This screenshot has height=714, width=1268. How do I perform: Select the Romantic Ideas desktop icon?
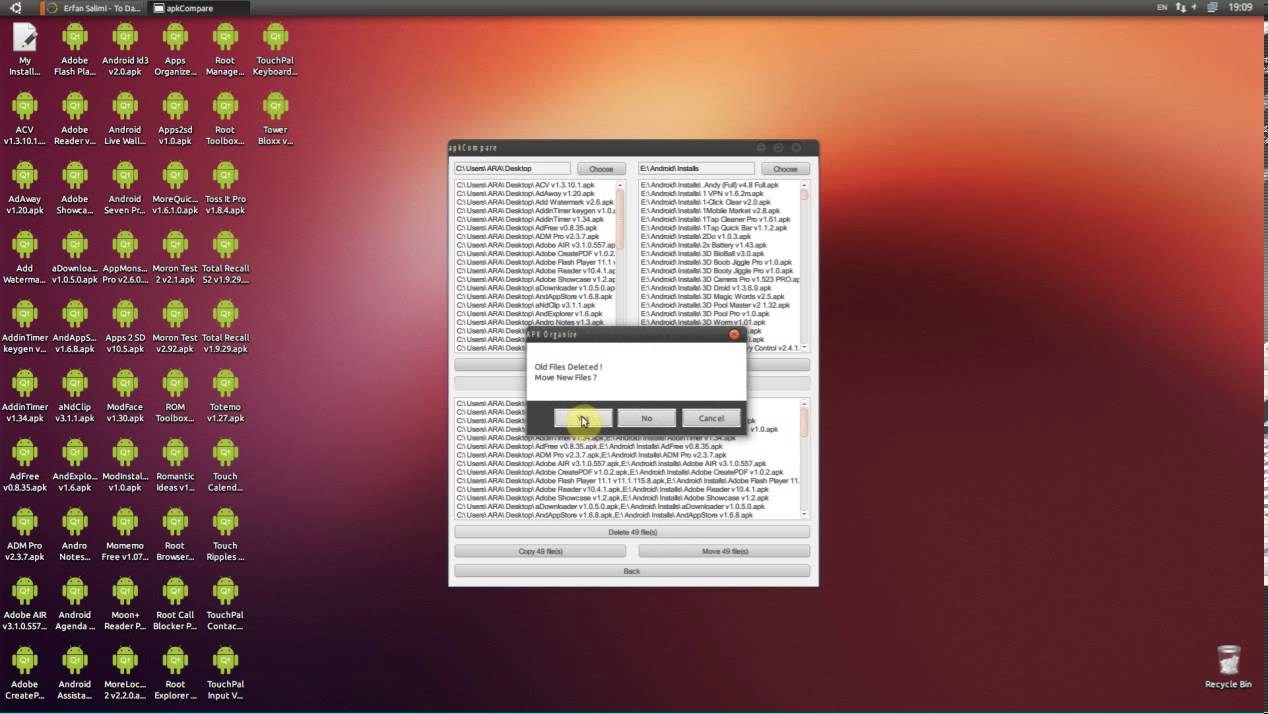click(x=175, y=466)
